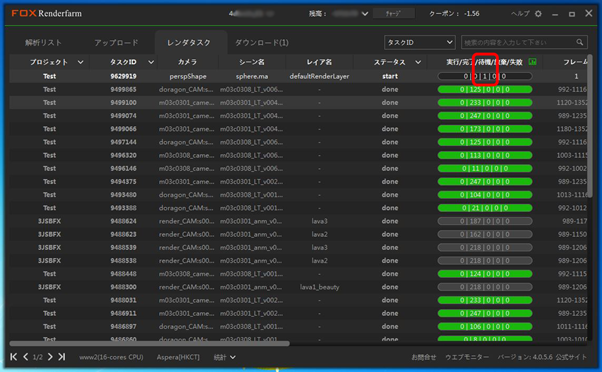The width and height of the screenshot is (602, 372).
Task: Click the green chart icon in header
Action: tap(532, 61)
